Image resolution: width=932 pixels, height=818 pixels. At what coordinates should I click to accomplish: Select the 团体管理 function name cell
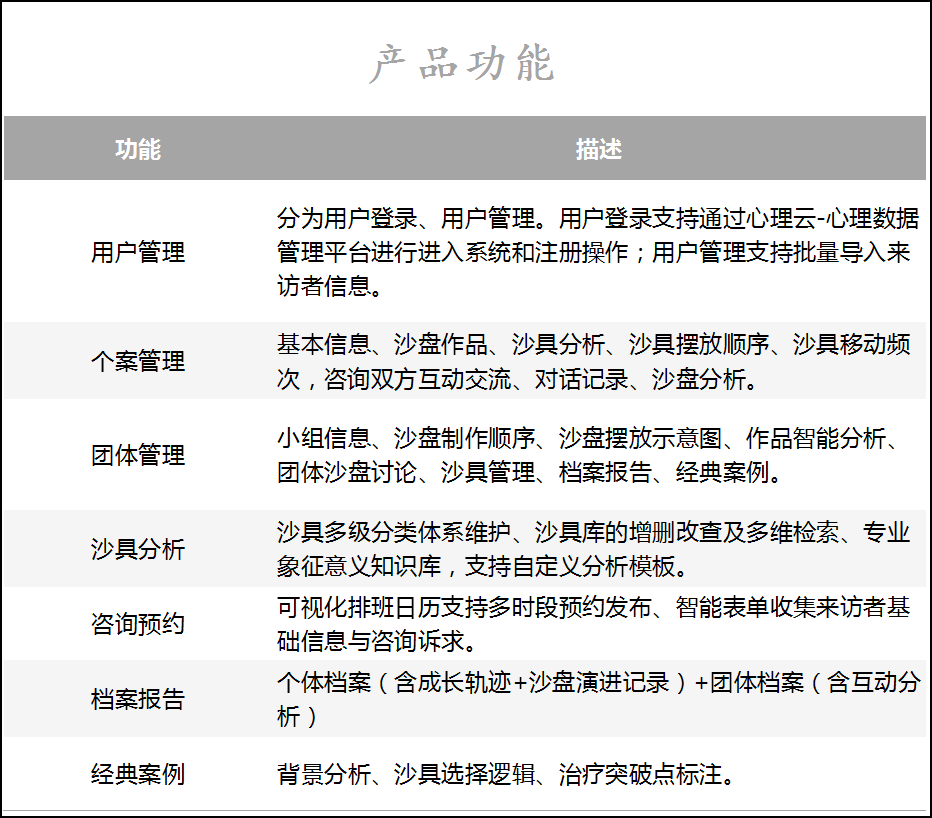[138, 455]
